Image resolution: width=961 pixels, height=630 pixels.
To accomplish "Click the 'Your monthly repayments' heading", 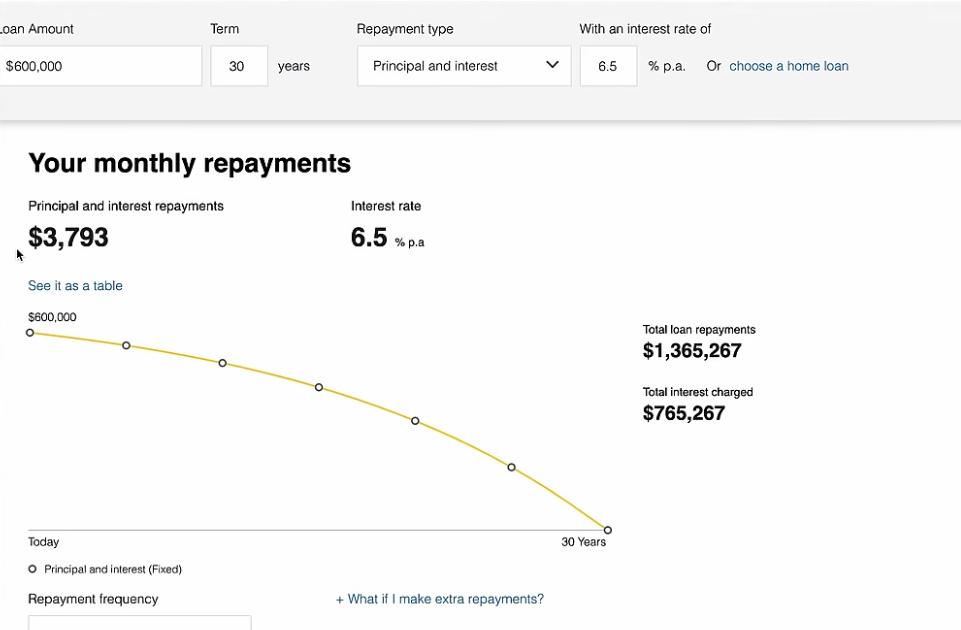I will click(189, 163).
